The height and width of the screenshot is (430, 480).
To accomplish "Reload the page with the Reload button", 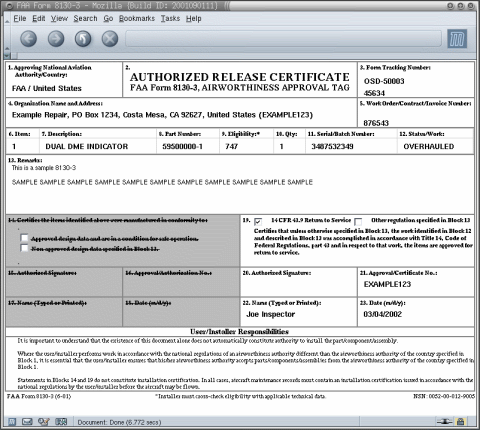I will pos(83,39).
